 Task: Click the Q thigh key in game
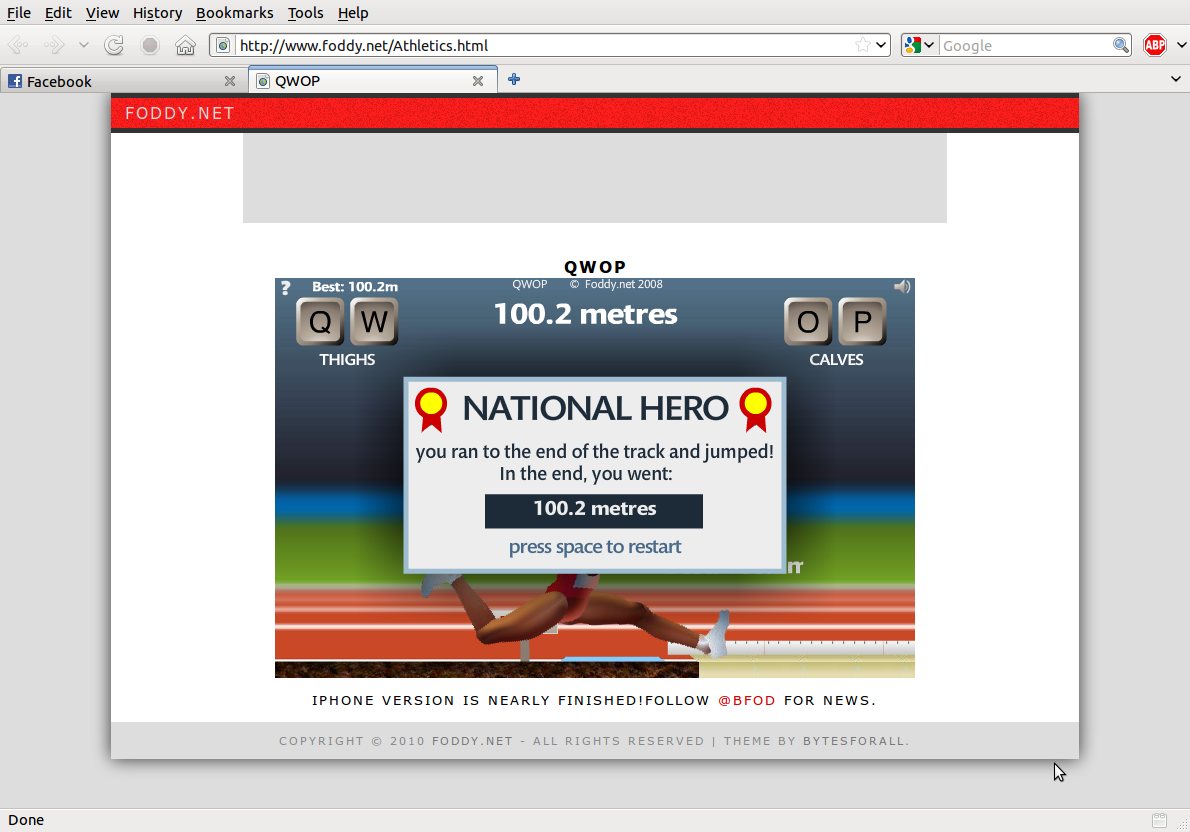[320, 322]
